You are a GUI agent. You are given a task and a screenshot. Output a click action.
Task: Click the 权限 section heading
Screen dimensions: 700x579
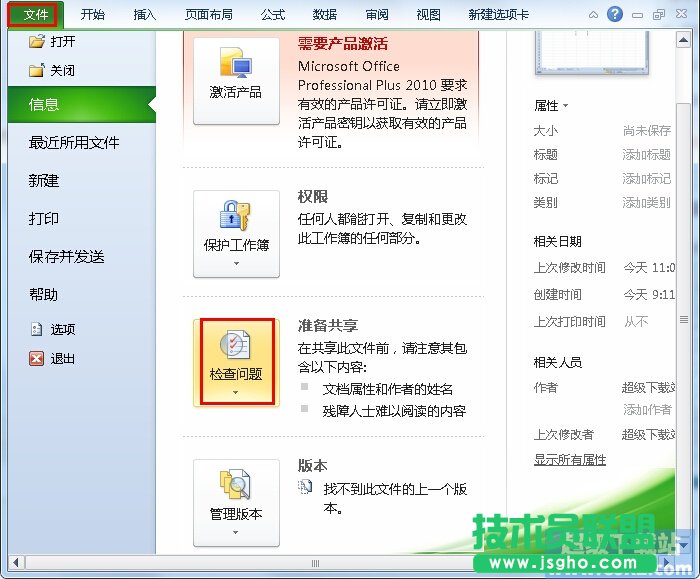(x=312, y=196)
